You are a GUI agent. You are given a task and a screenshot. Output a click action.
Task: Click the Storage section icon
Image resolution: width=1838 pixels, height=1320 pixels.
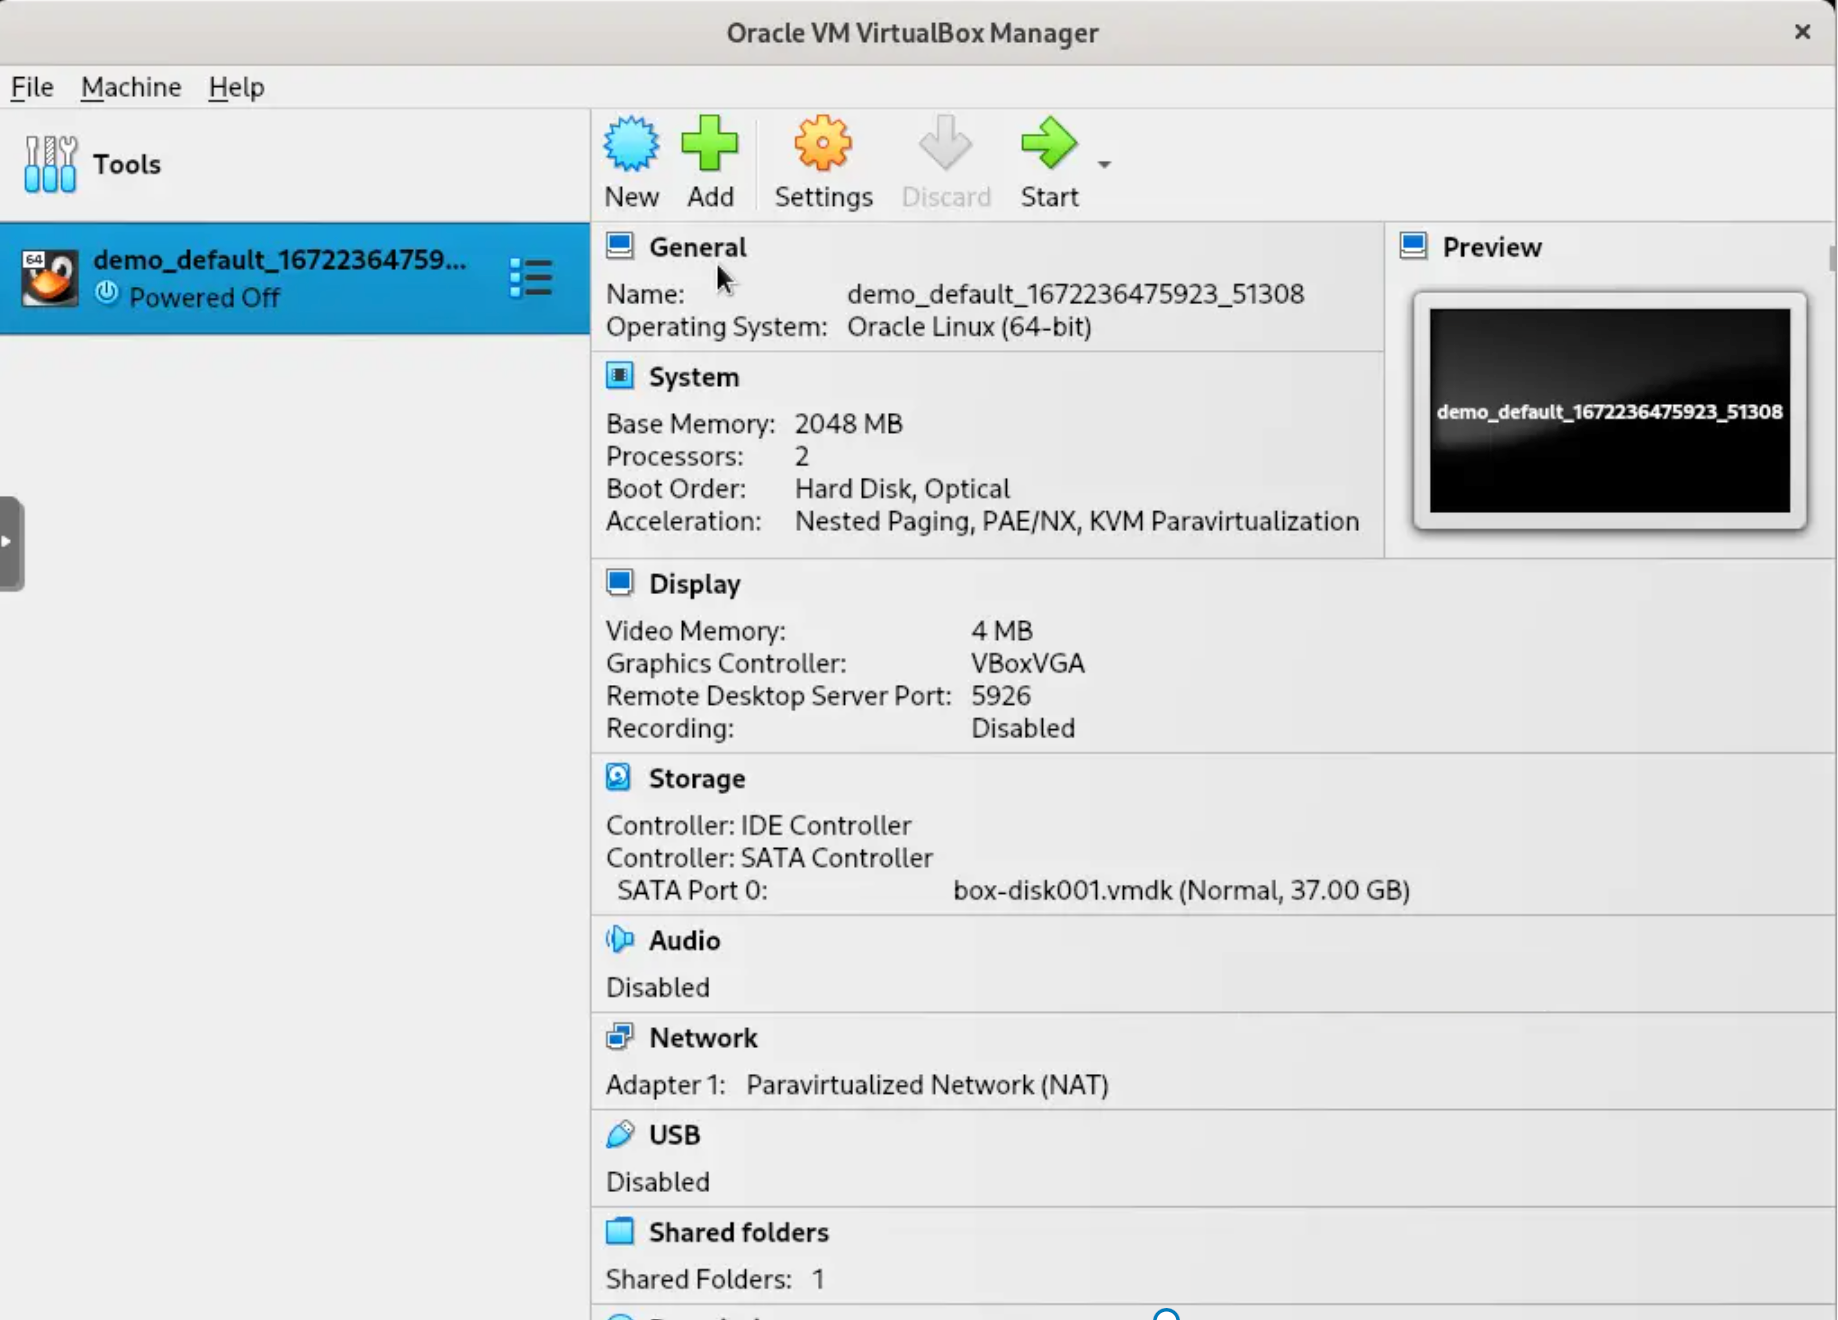pyautogui.click(x=620, y=777)
